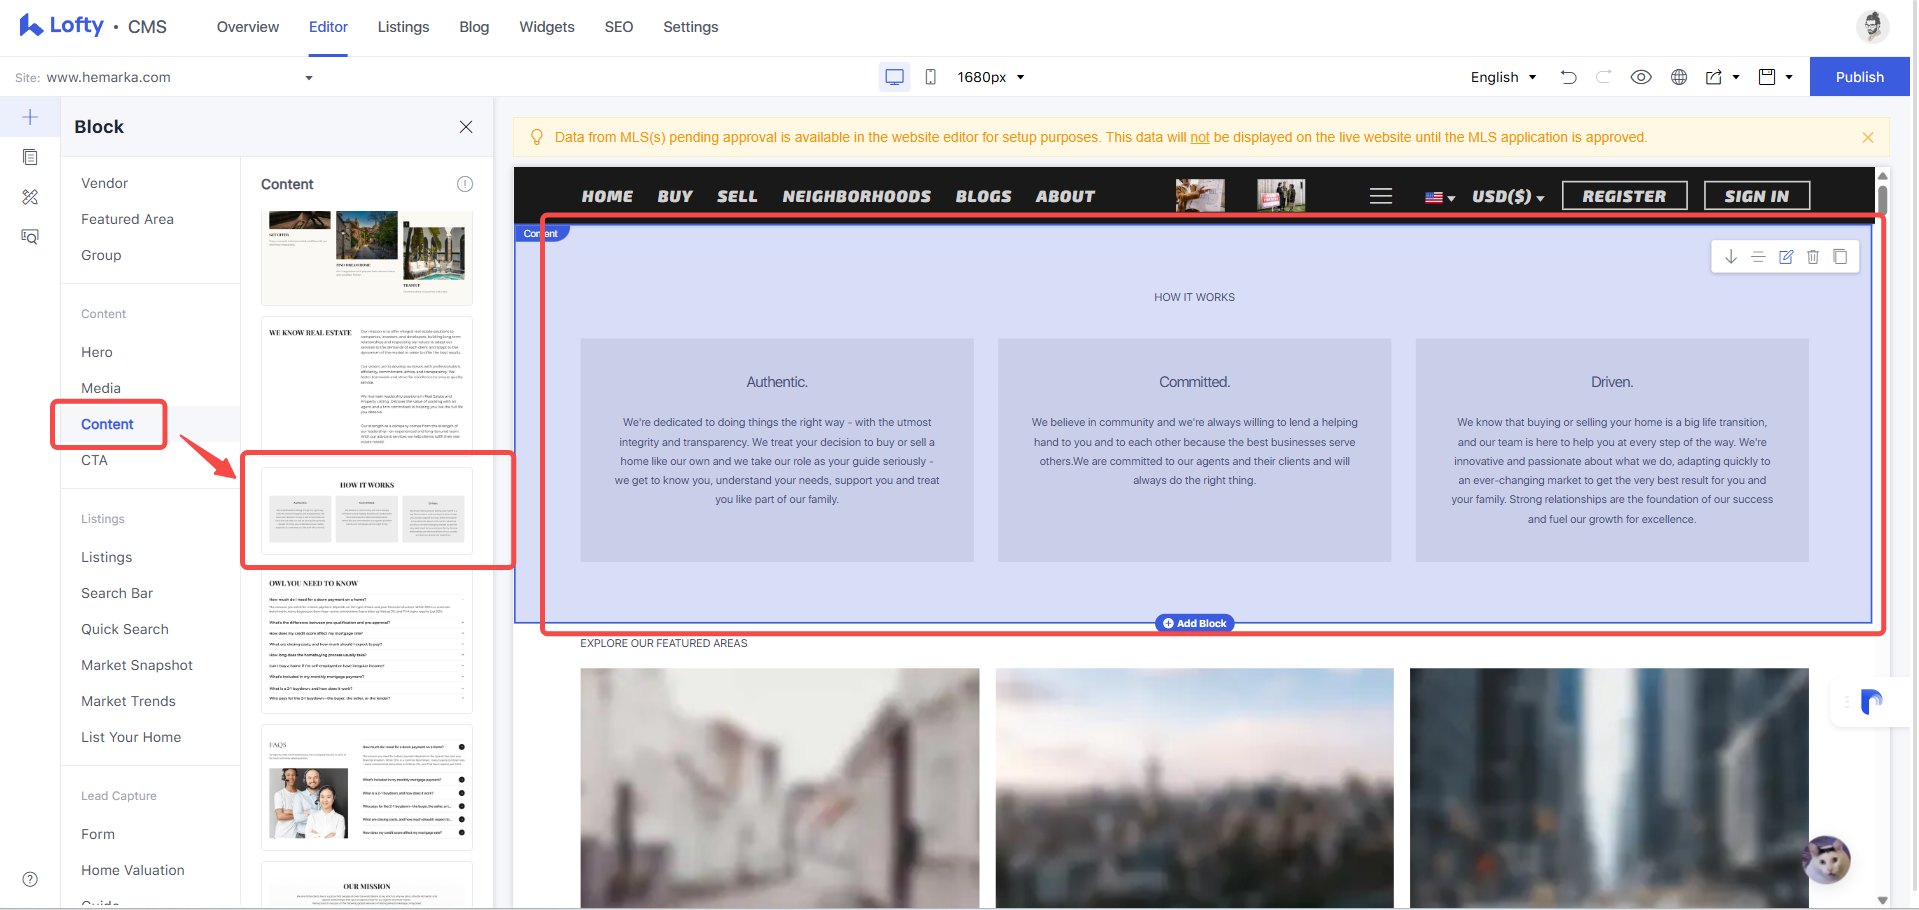Show info for Content block section
The width and height of the screenshot is (1919, 910).
pyautogui.click(x=465, y=184)
